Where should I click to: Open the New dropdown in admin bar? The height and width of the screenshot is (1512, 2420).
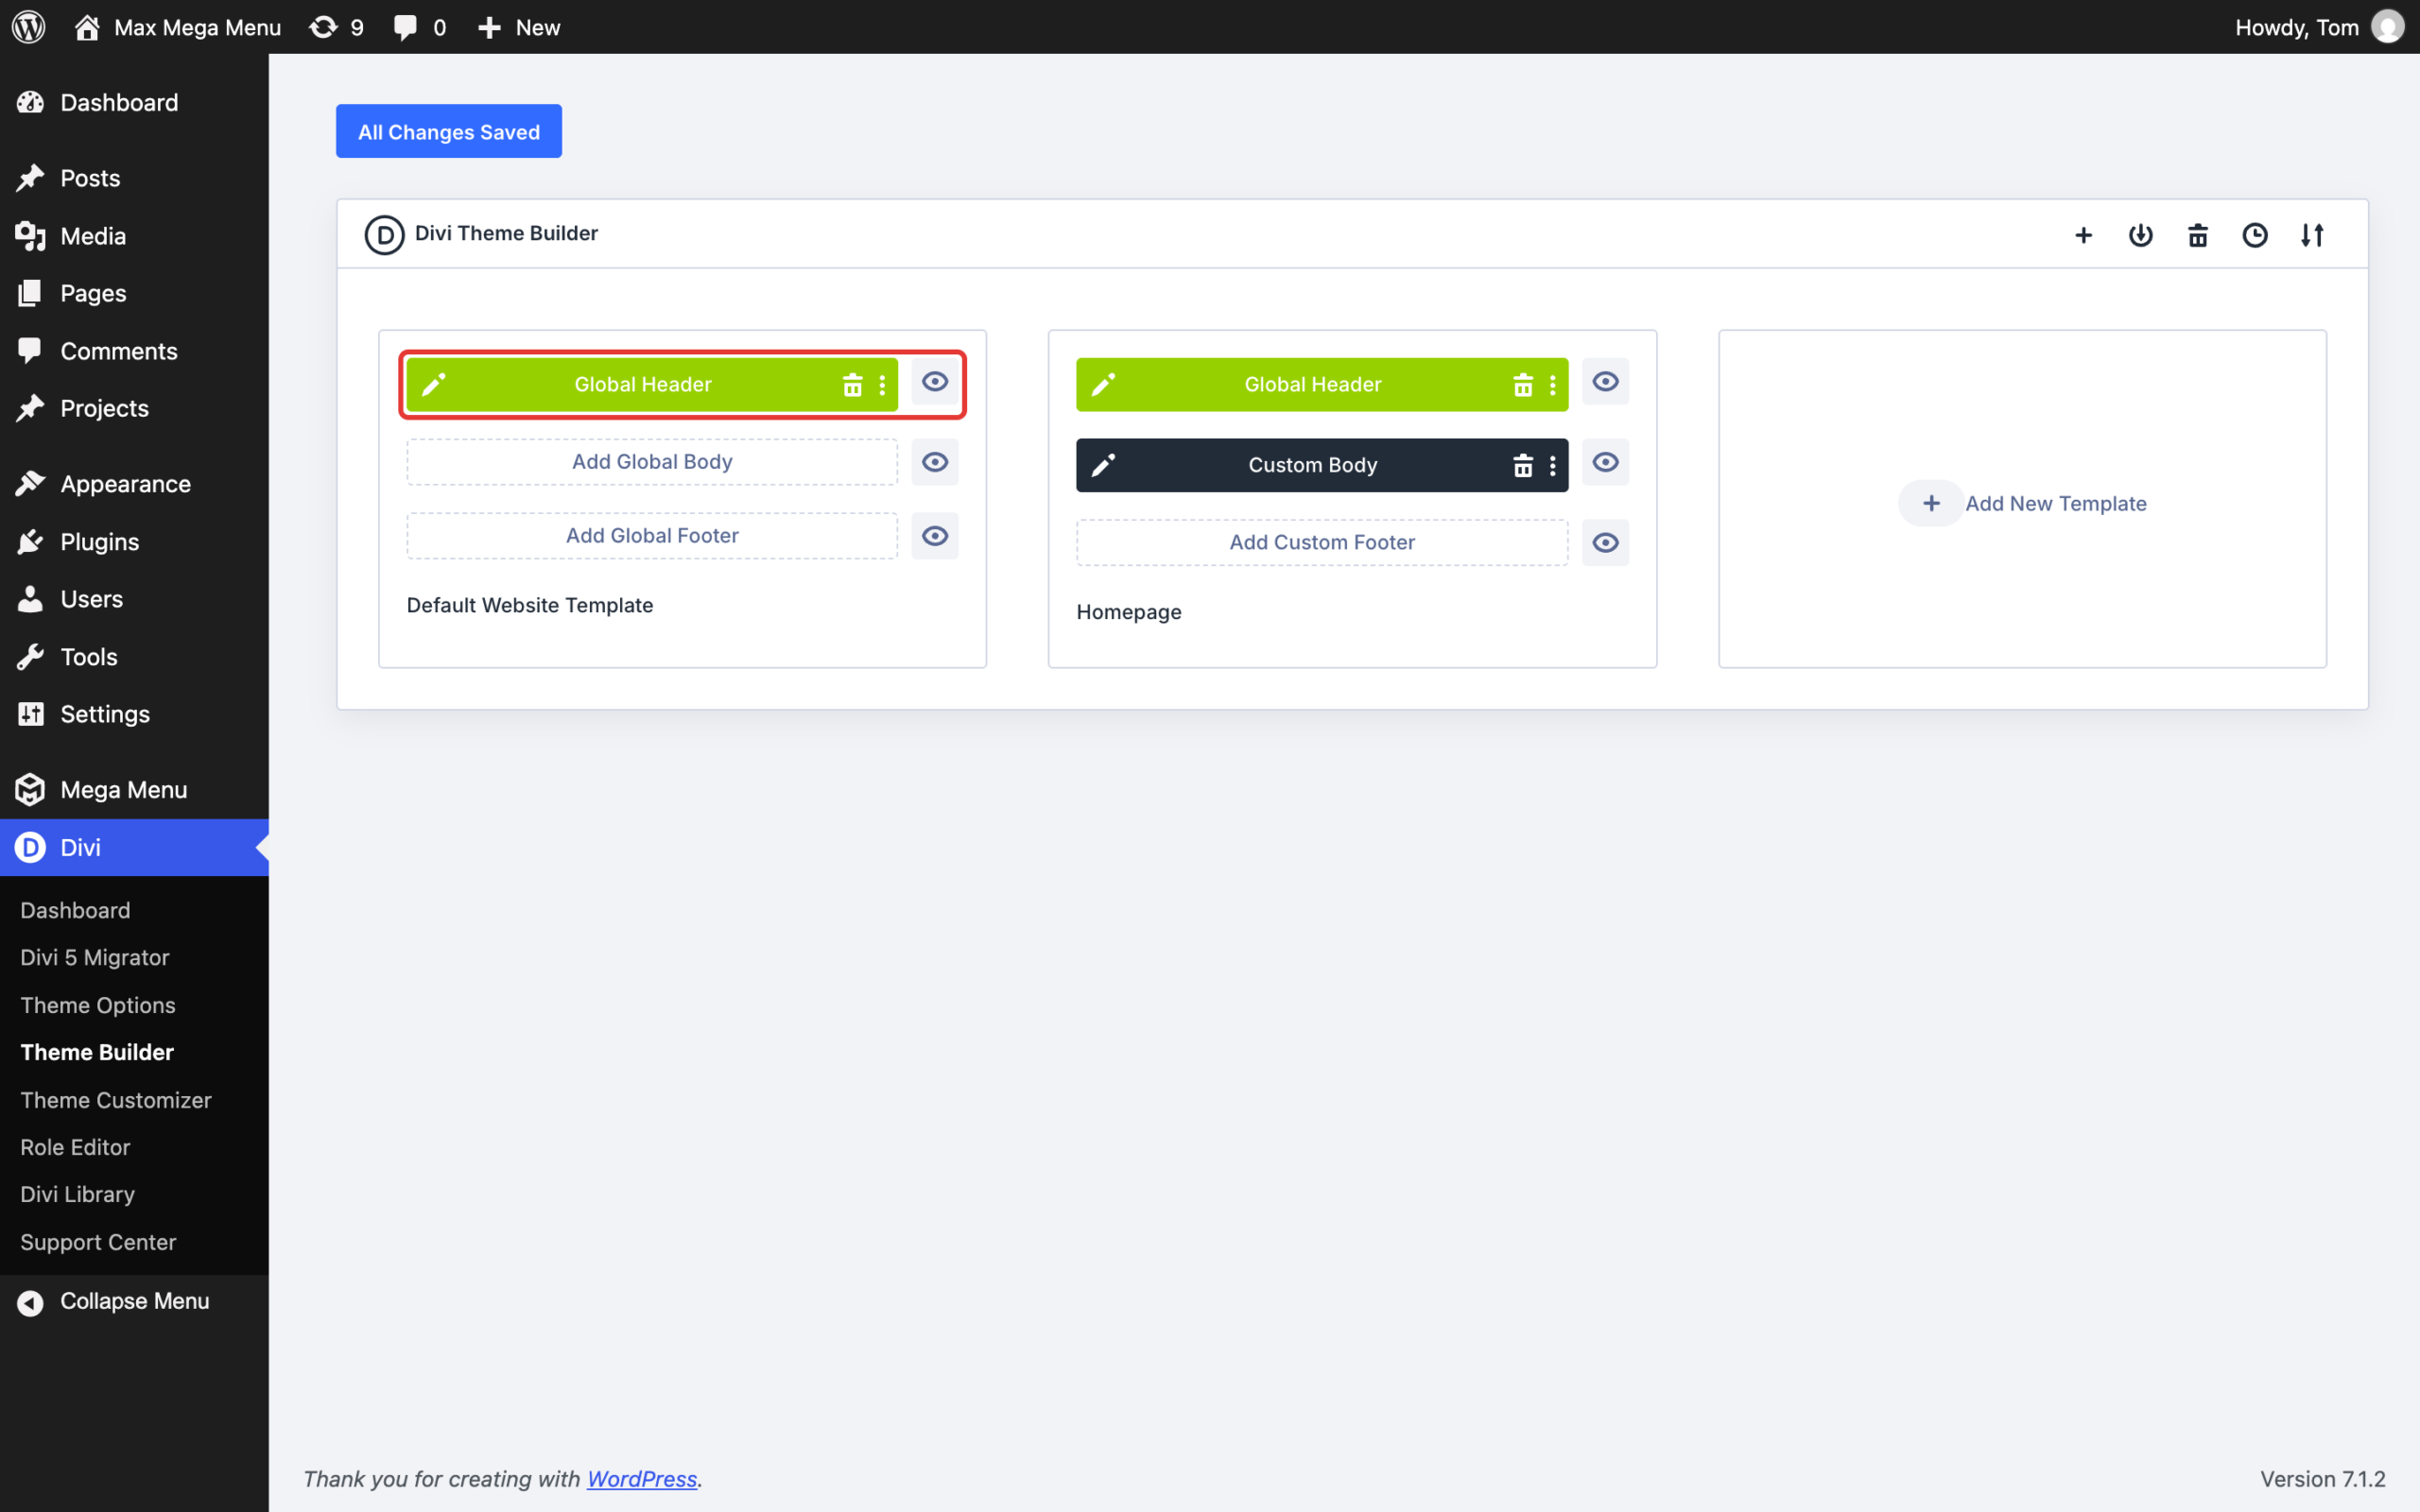pos(518,27)
